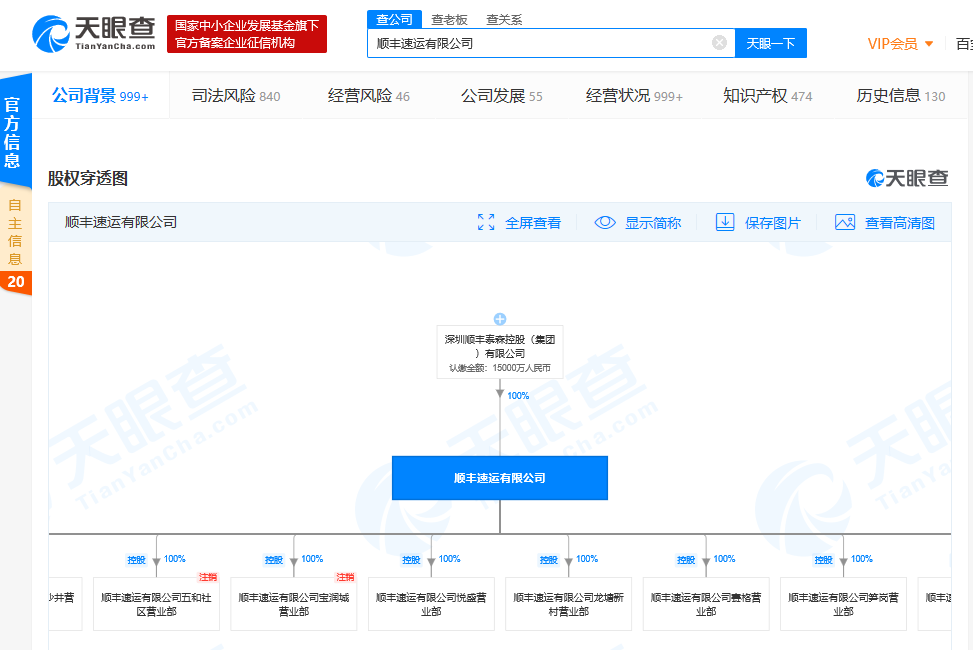Open the VIP会员 dropdown arrow
This screenshot has width=973, height=650.
point(929,44)
